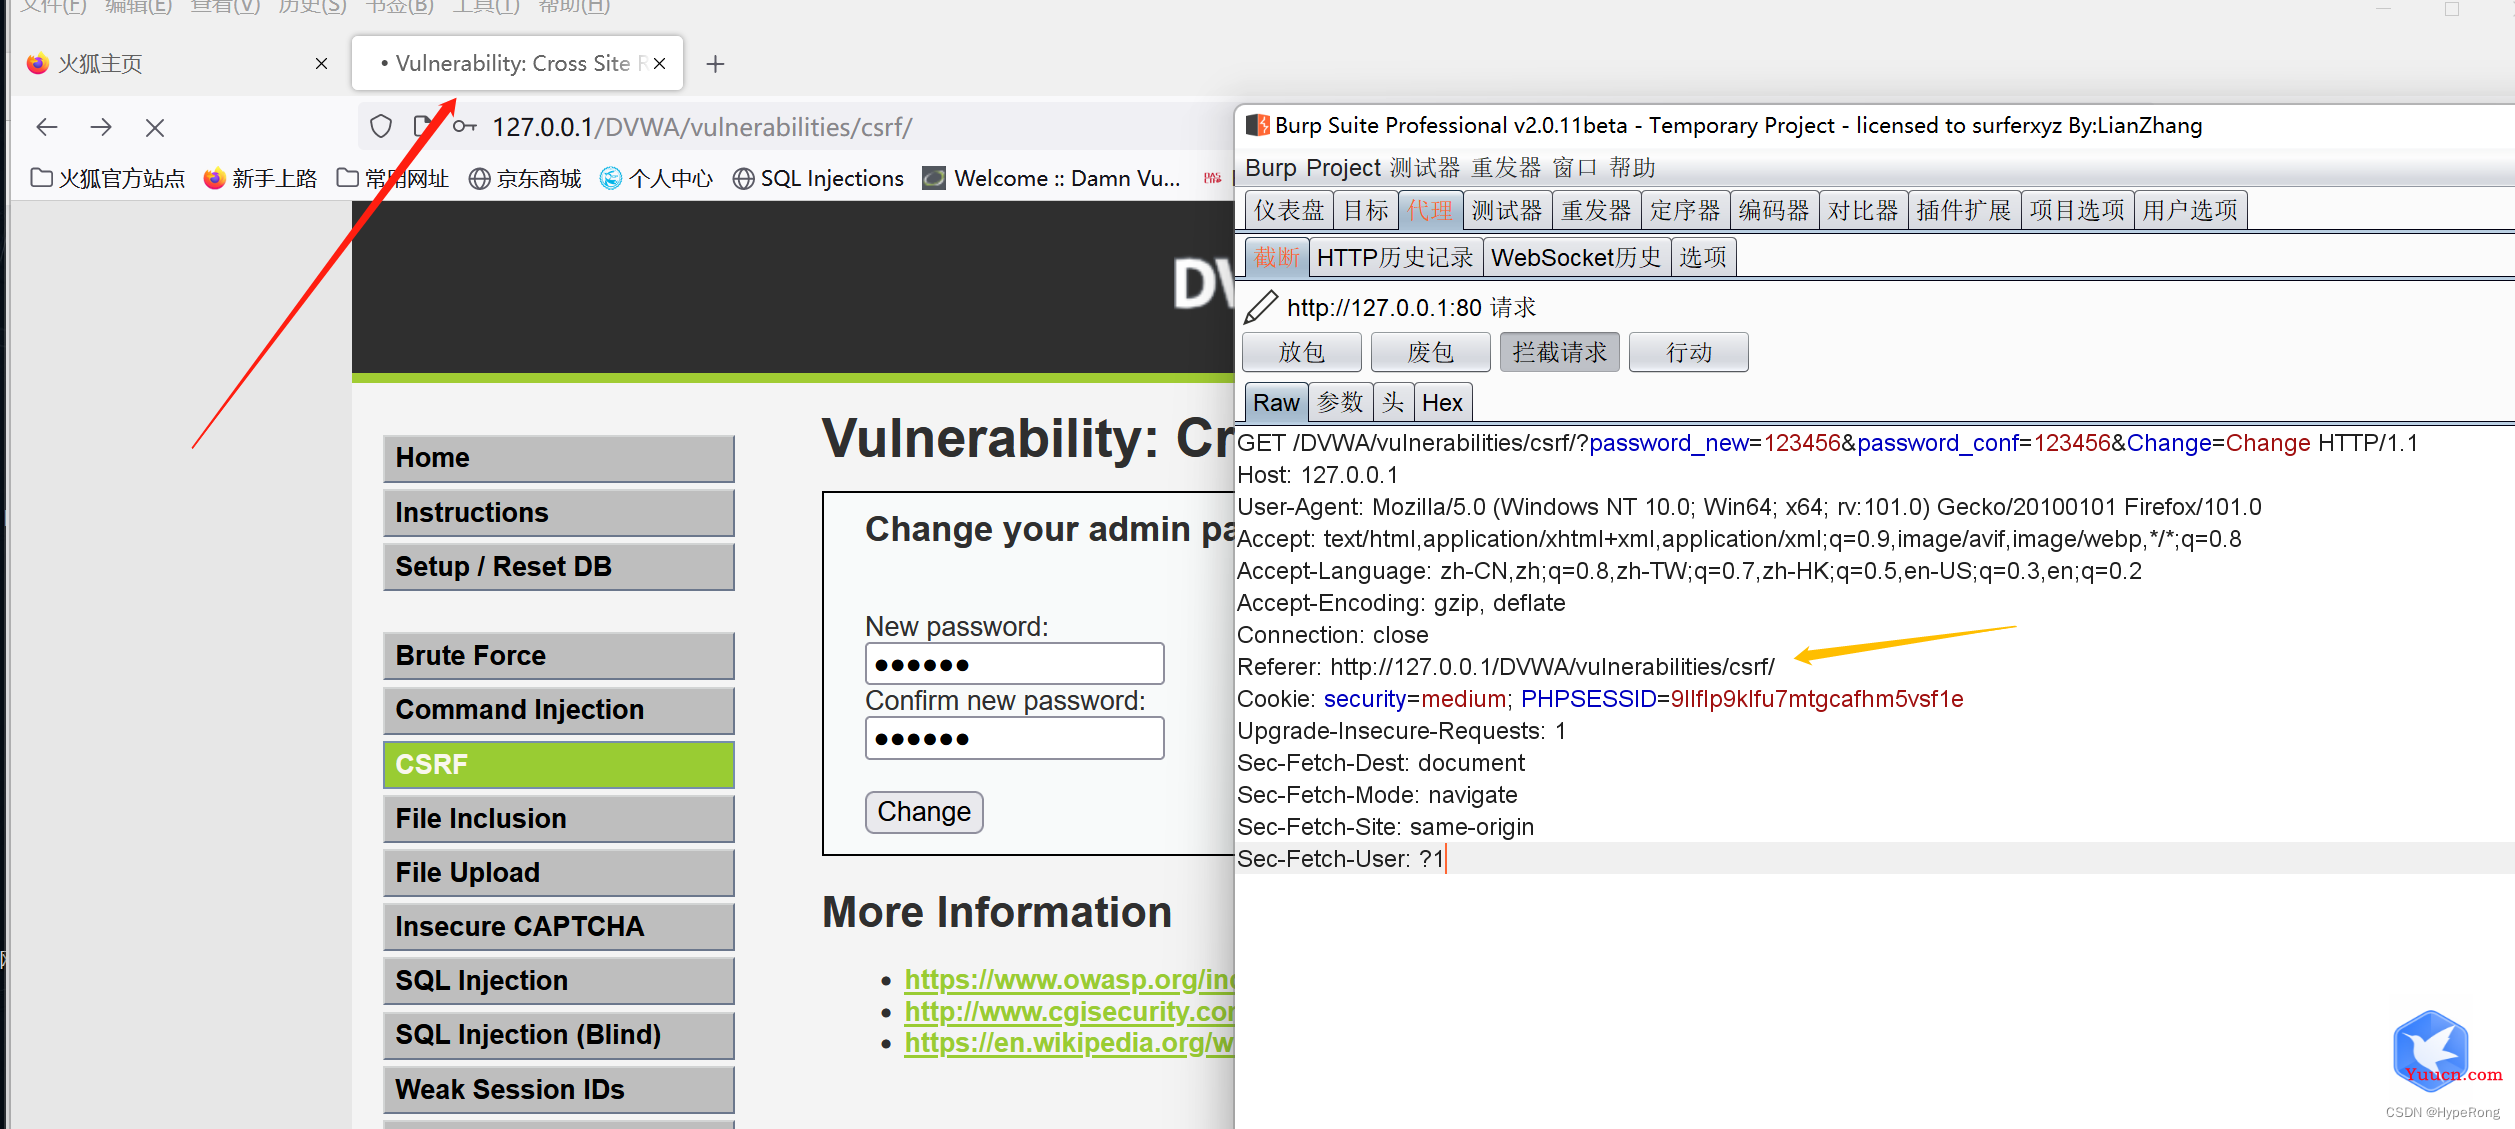
Task: Select Raw request view tab
Action: (x=1276, y=402)
